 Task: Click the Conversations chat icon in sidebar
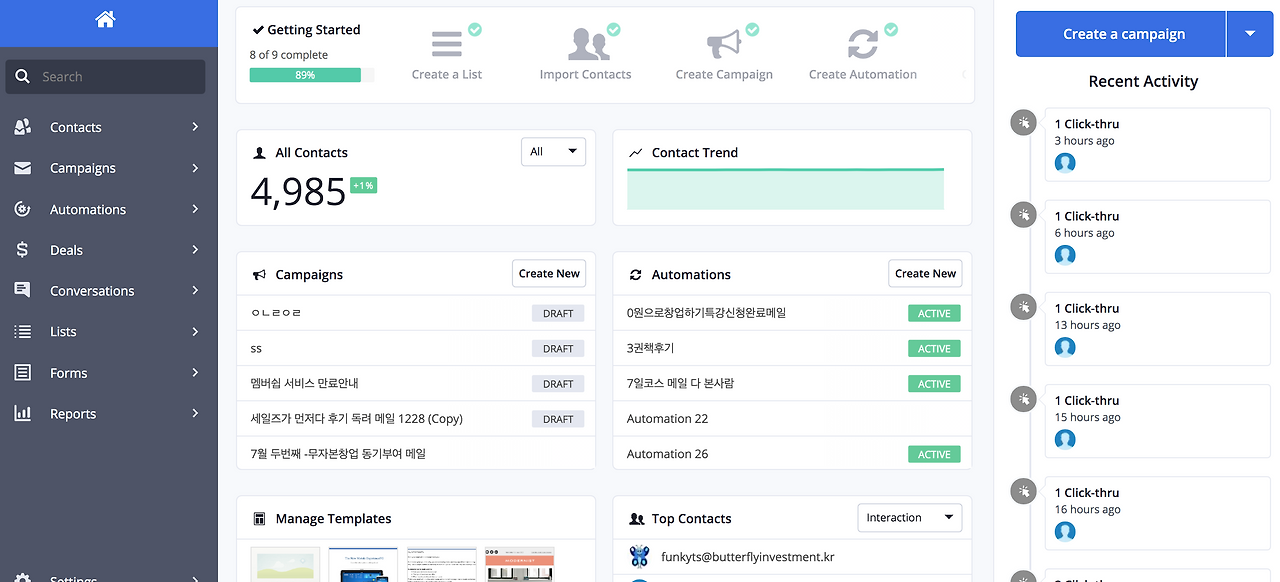(x=22, y=290)
